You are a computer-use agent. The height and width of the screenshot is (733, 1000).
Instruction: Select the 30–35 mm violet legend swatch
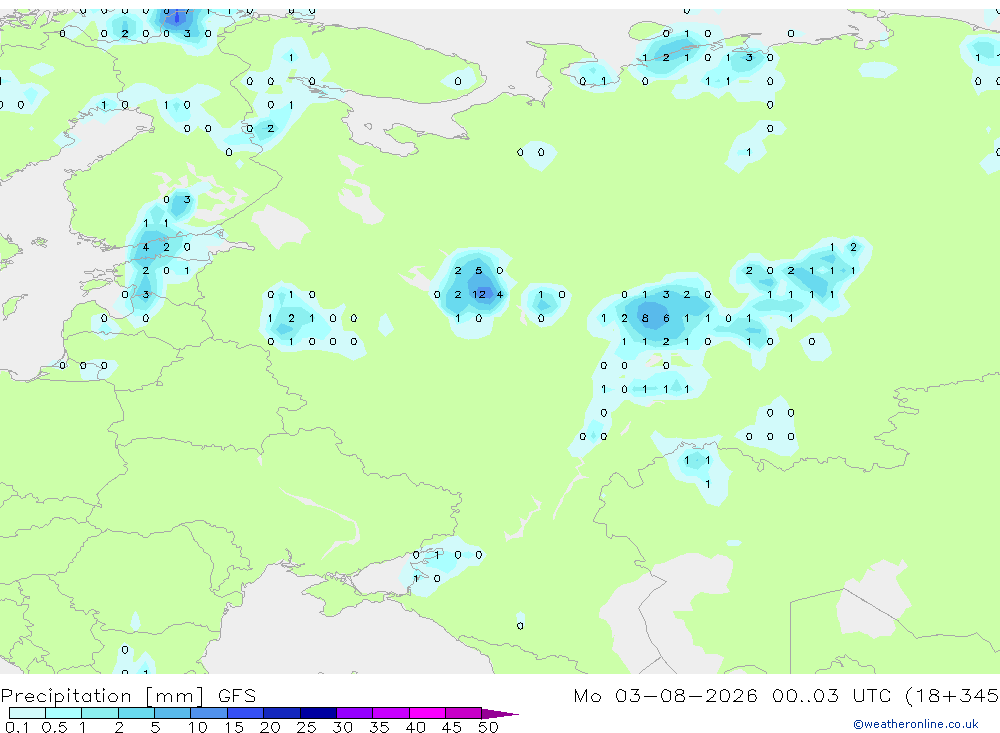point(355,713)
